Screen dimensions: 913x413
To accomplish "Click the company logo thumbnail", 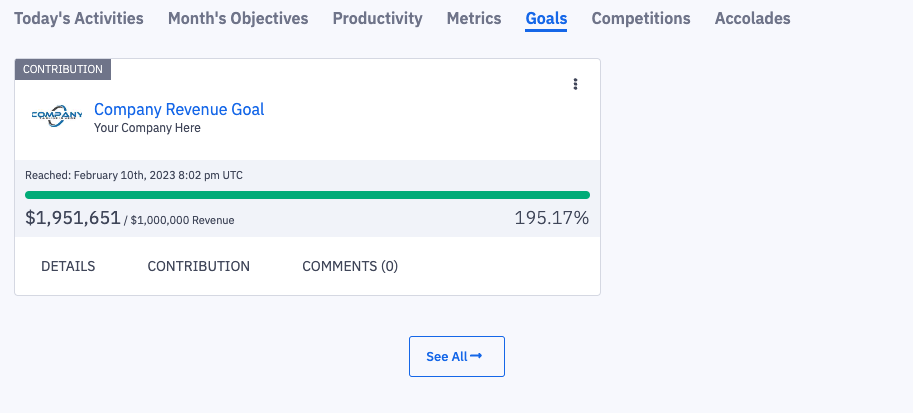I will tap(56, 116).
